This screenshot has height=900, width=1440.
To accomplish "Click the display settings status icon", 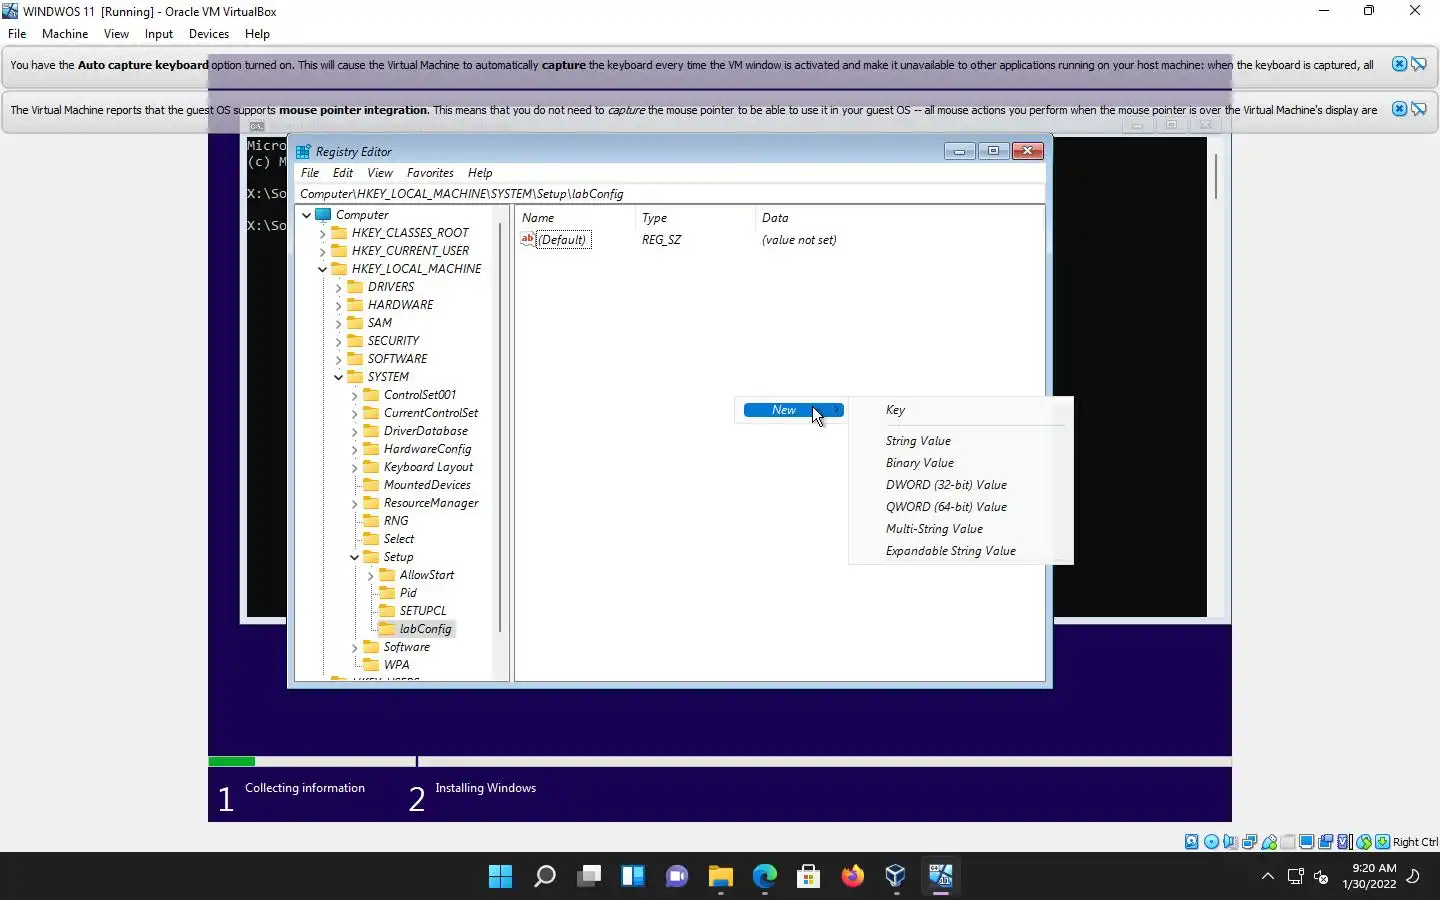I will [1306, 842].
